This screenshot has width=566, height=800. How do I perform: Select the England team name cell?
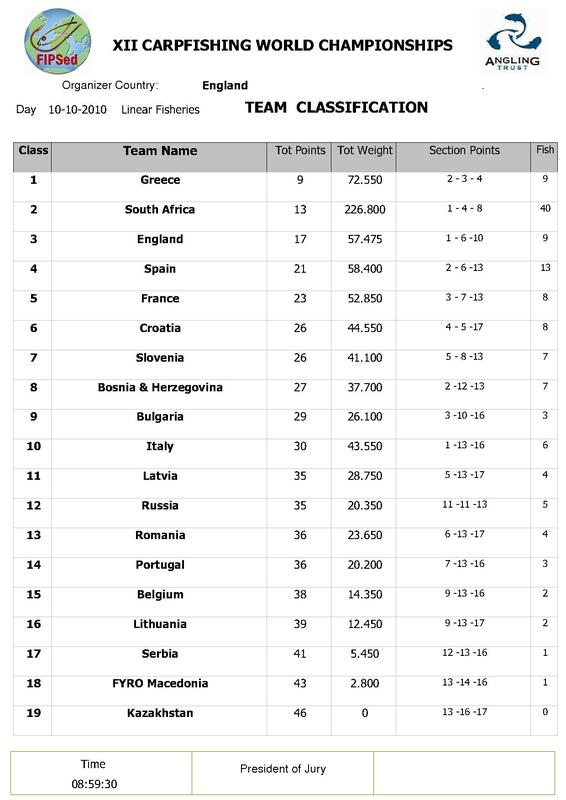[160, 239]
